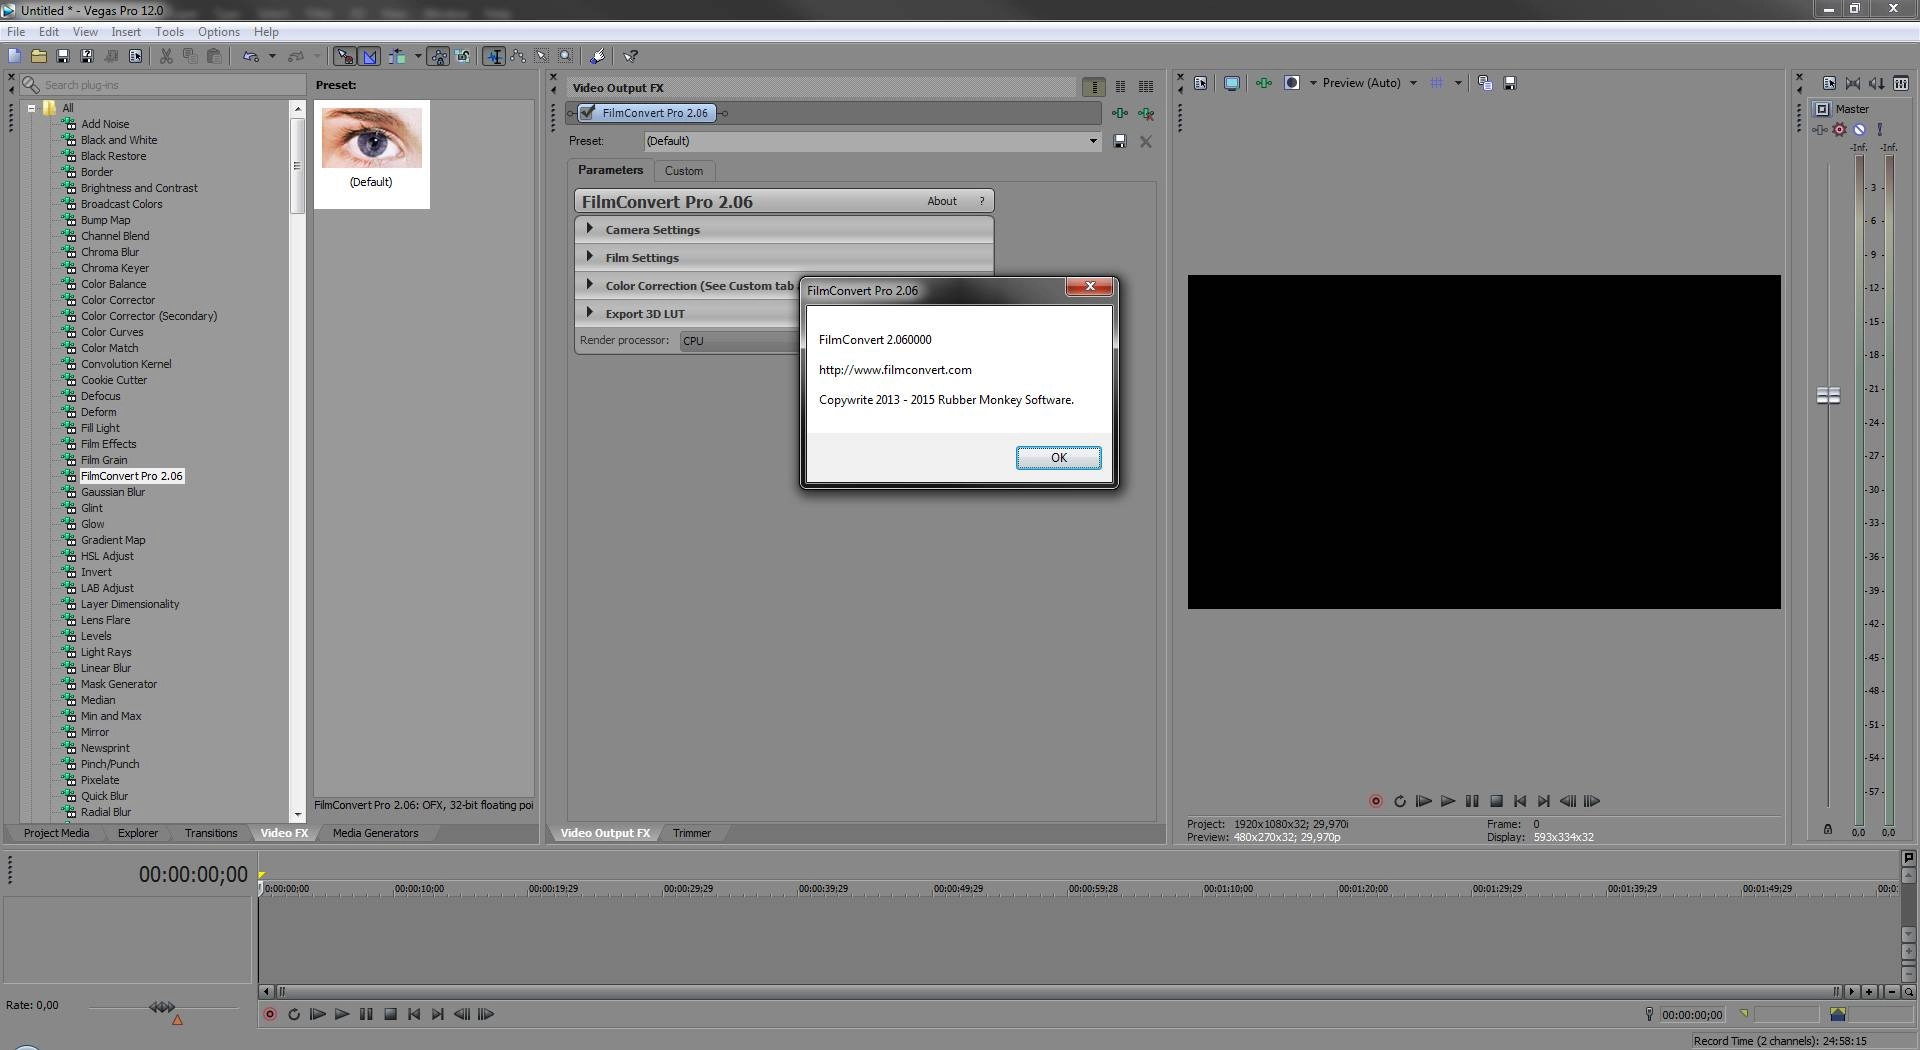Save snapshot to file in preview toolbar
The width and height of the screenshot is (1920, 1050).
1510,83
